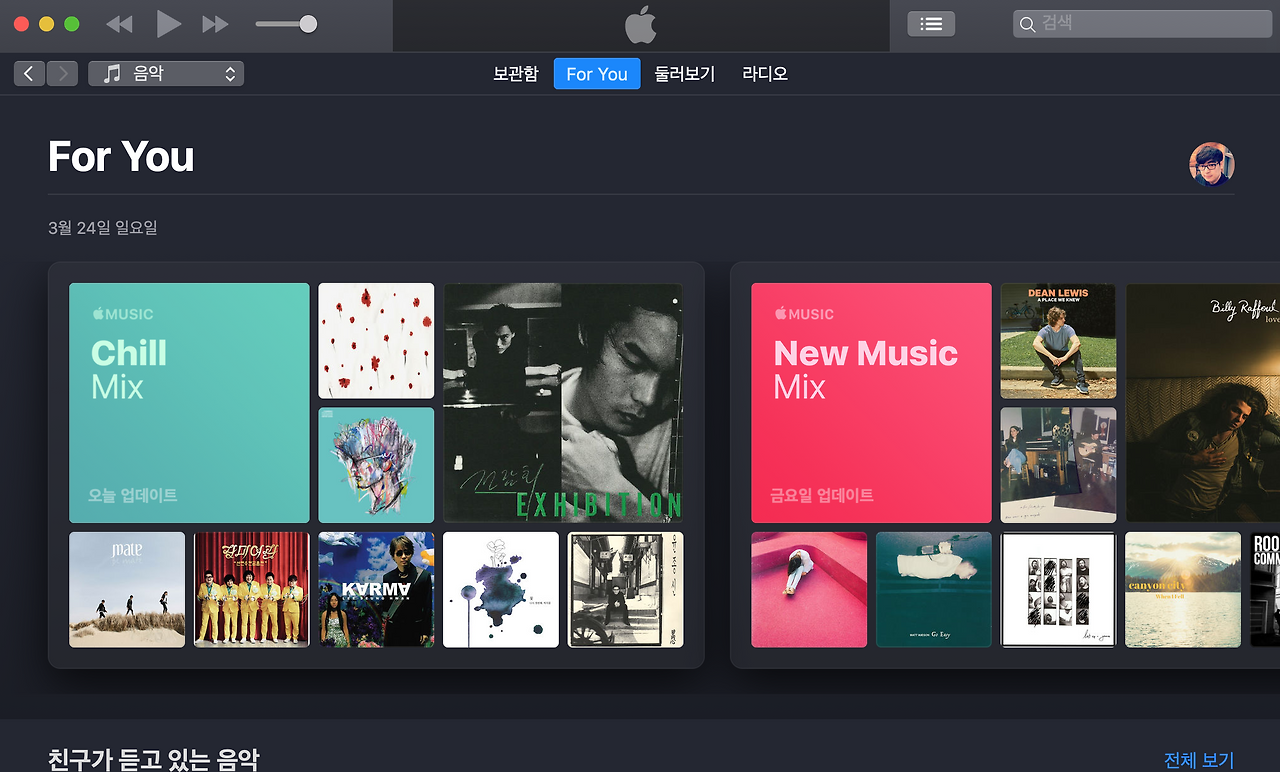Skip forward to the next track
Image resolution: width=1280 pixels, height=772 pixels.
(x=215, y=24)
